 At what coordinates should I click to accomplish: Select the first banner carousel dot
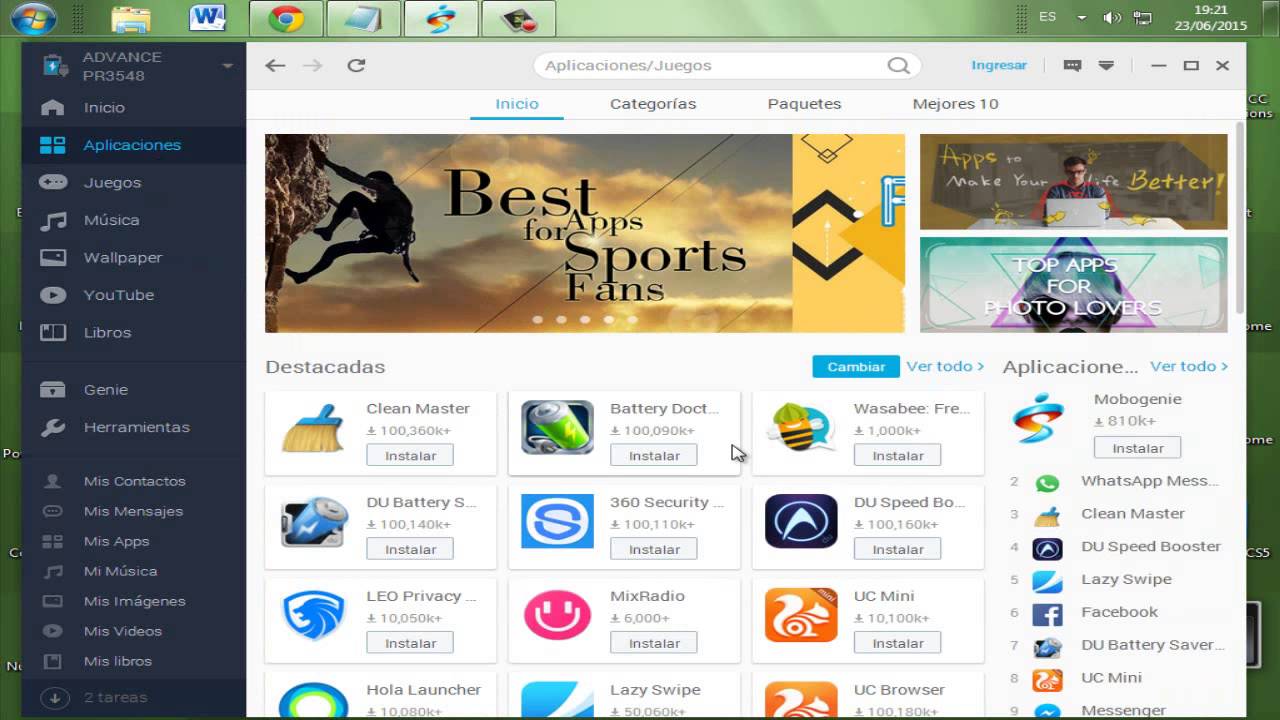pos(537,320)
